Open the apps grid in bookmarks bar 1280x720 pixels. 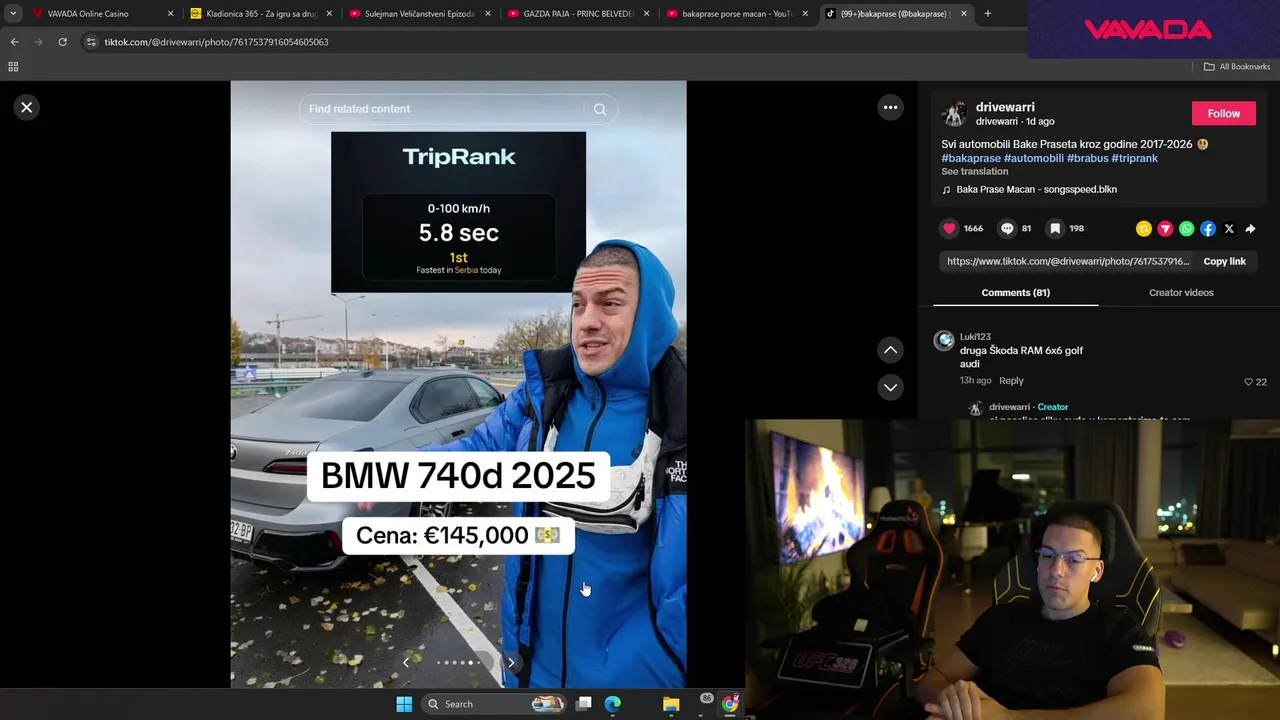tap(13, 67)
